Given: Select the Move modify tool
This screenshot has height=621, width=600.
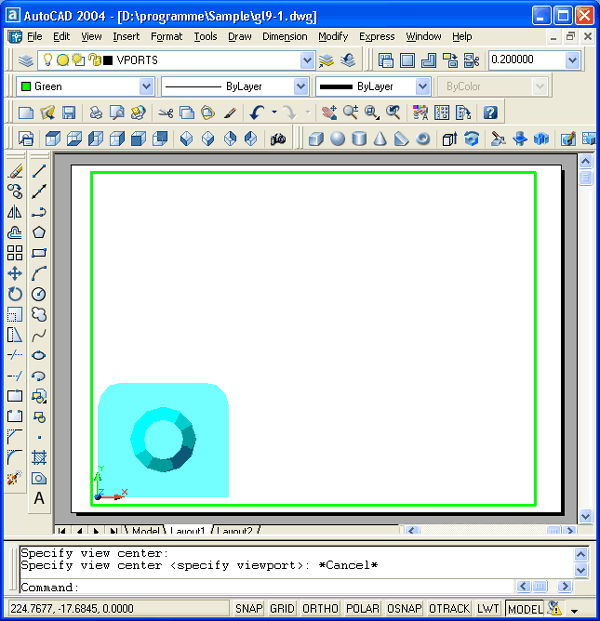Looking at the screenshot, I should (x=15, y=273).
